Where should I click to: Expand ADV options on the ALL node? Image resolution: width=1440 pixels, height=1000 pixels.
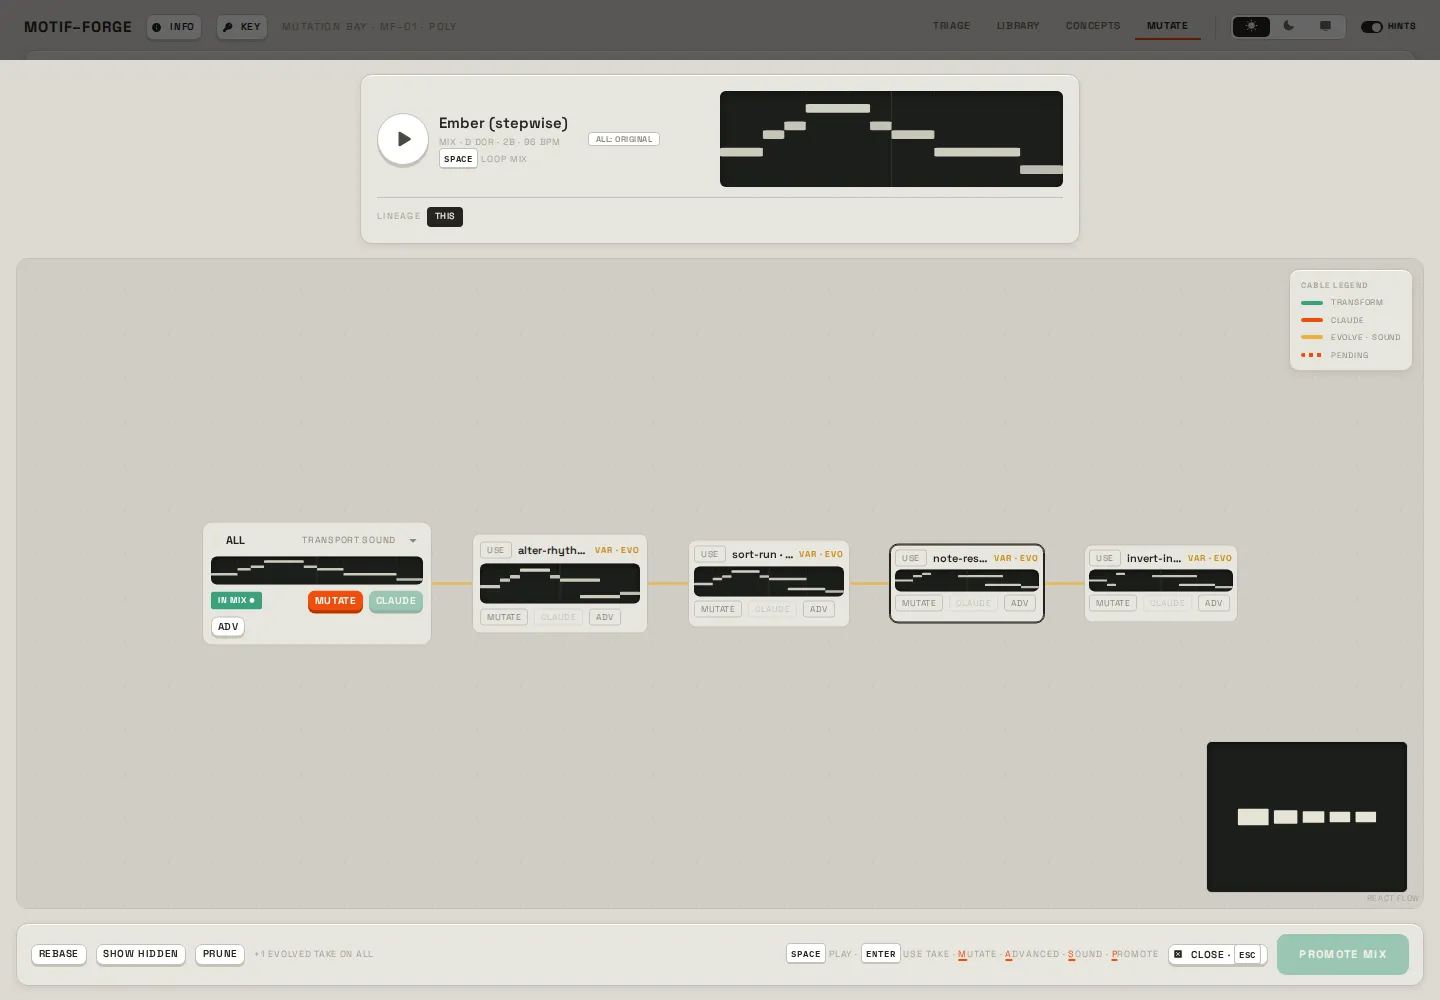pos(228,627)
